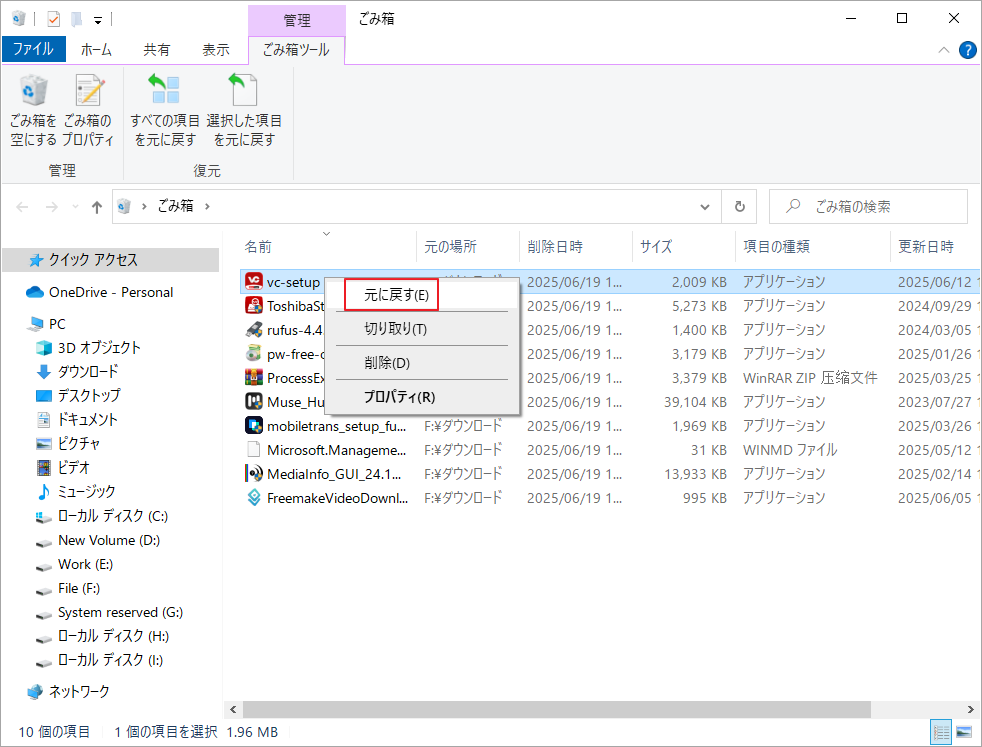
Task: Open OneDrive - Personal in the sidebar
Action: click(110, 292)
